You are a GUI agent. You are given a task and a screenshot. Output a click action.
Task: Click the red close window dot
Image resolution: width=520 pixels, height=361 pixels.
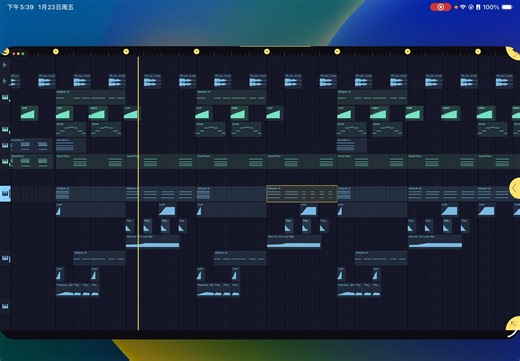[14, 54]
